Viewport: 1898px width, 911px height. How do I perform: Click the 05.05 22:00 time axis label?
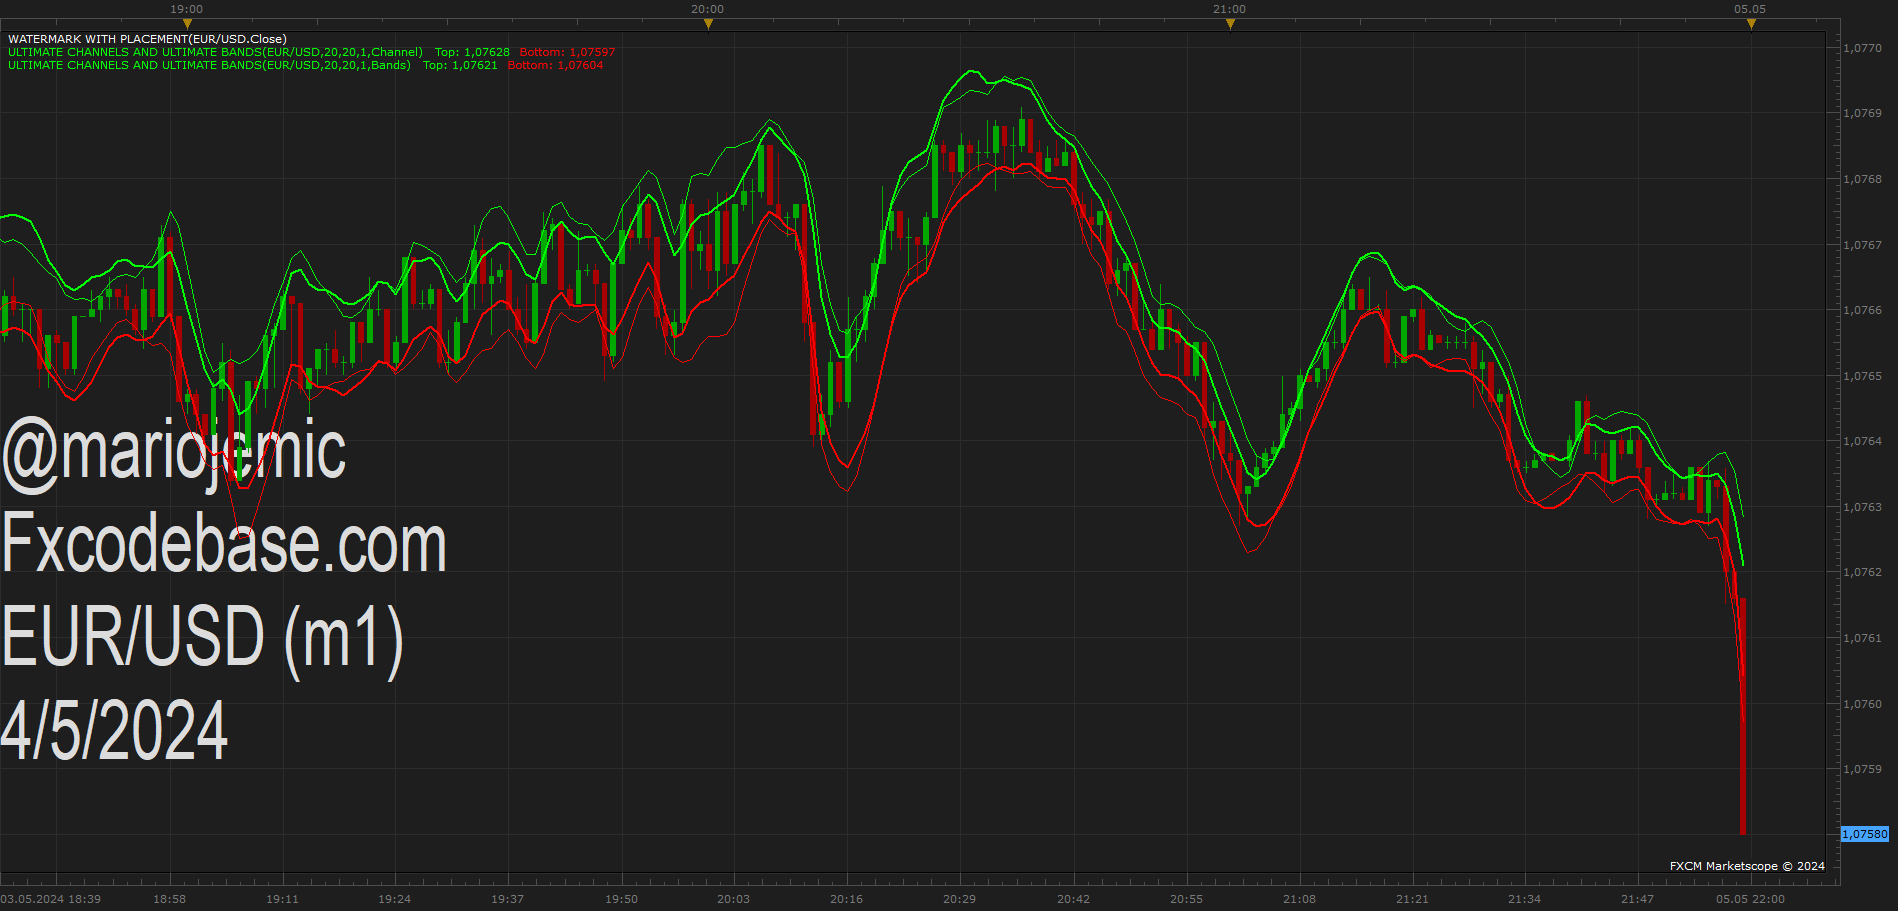pyautogui.click(x=1750, y=899)
